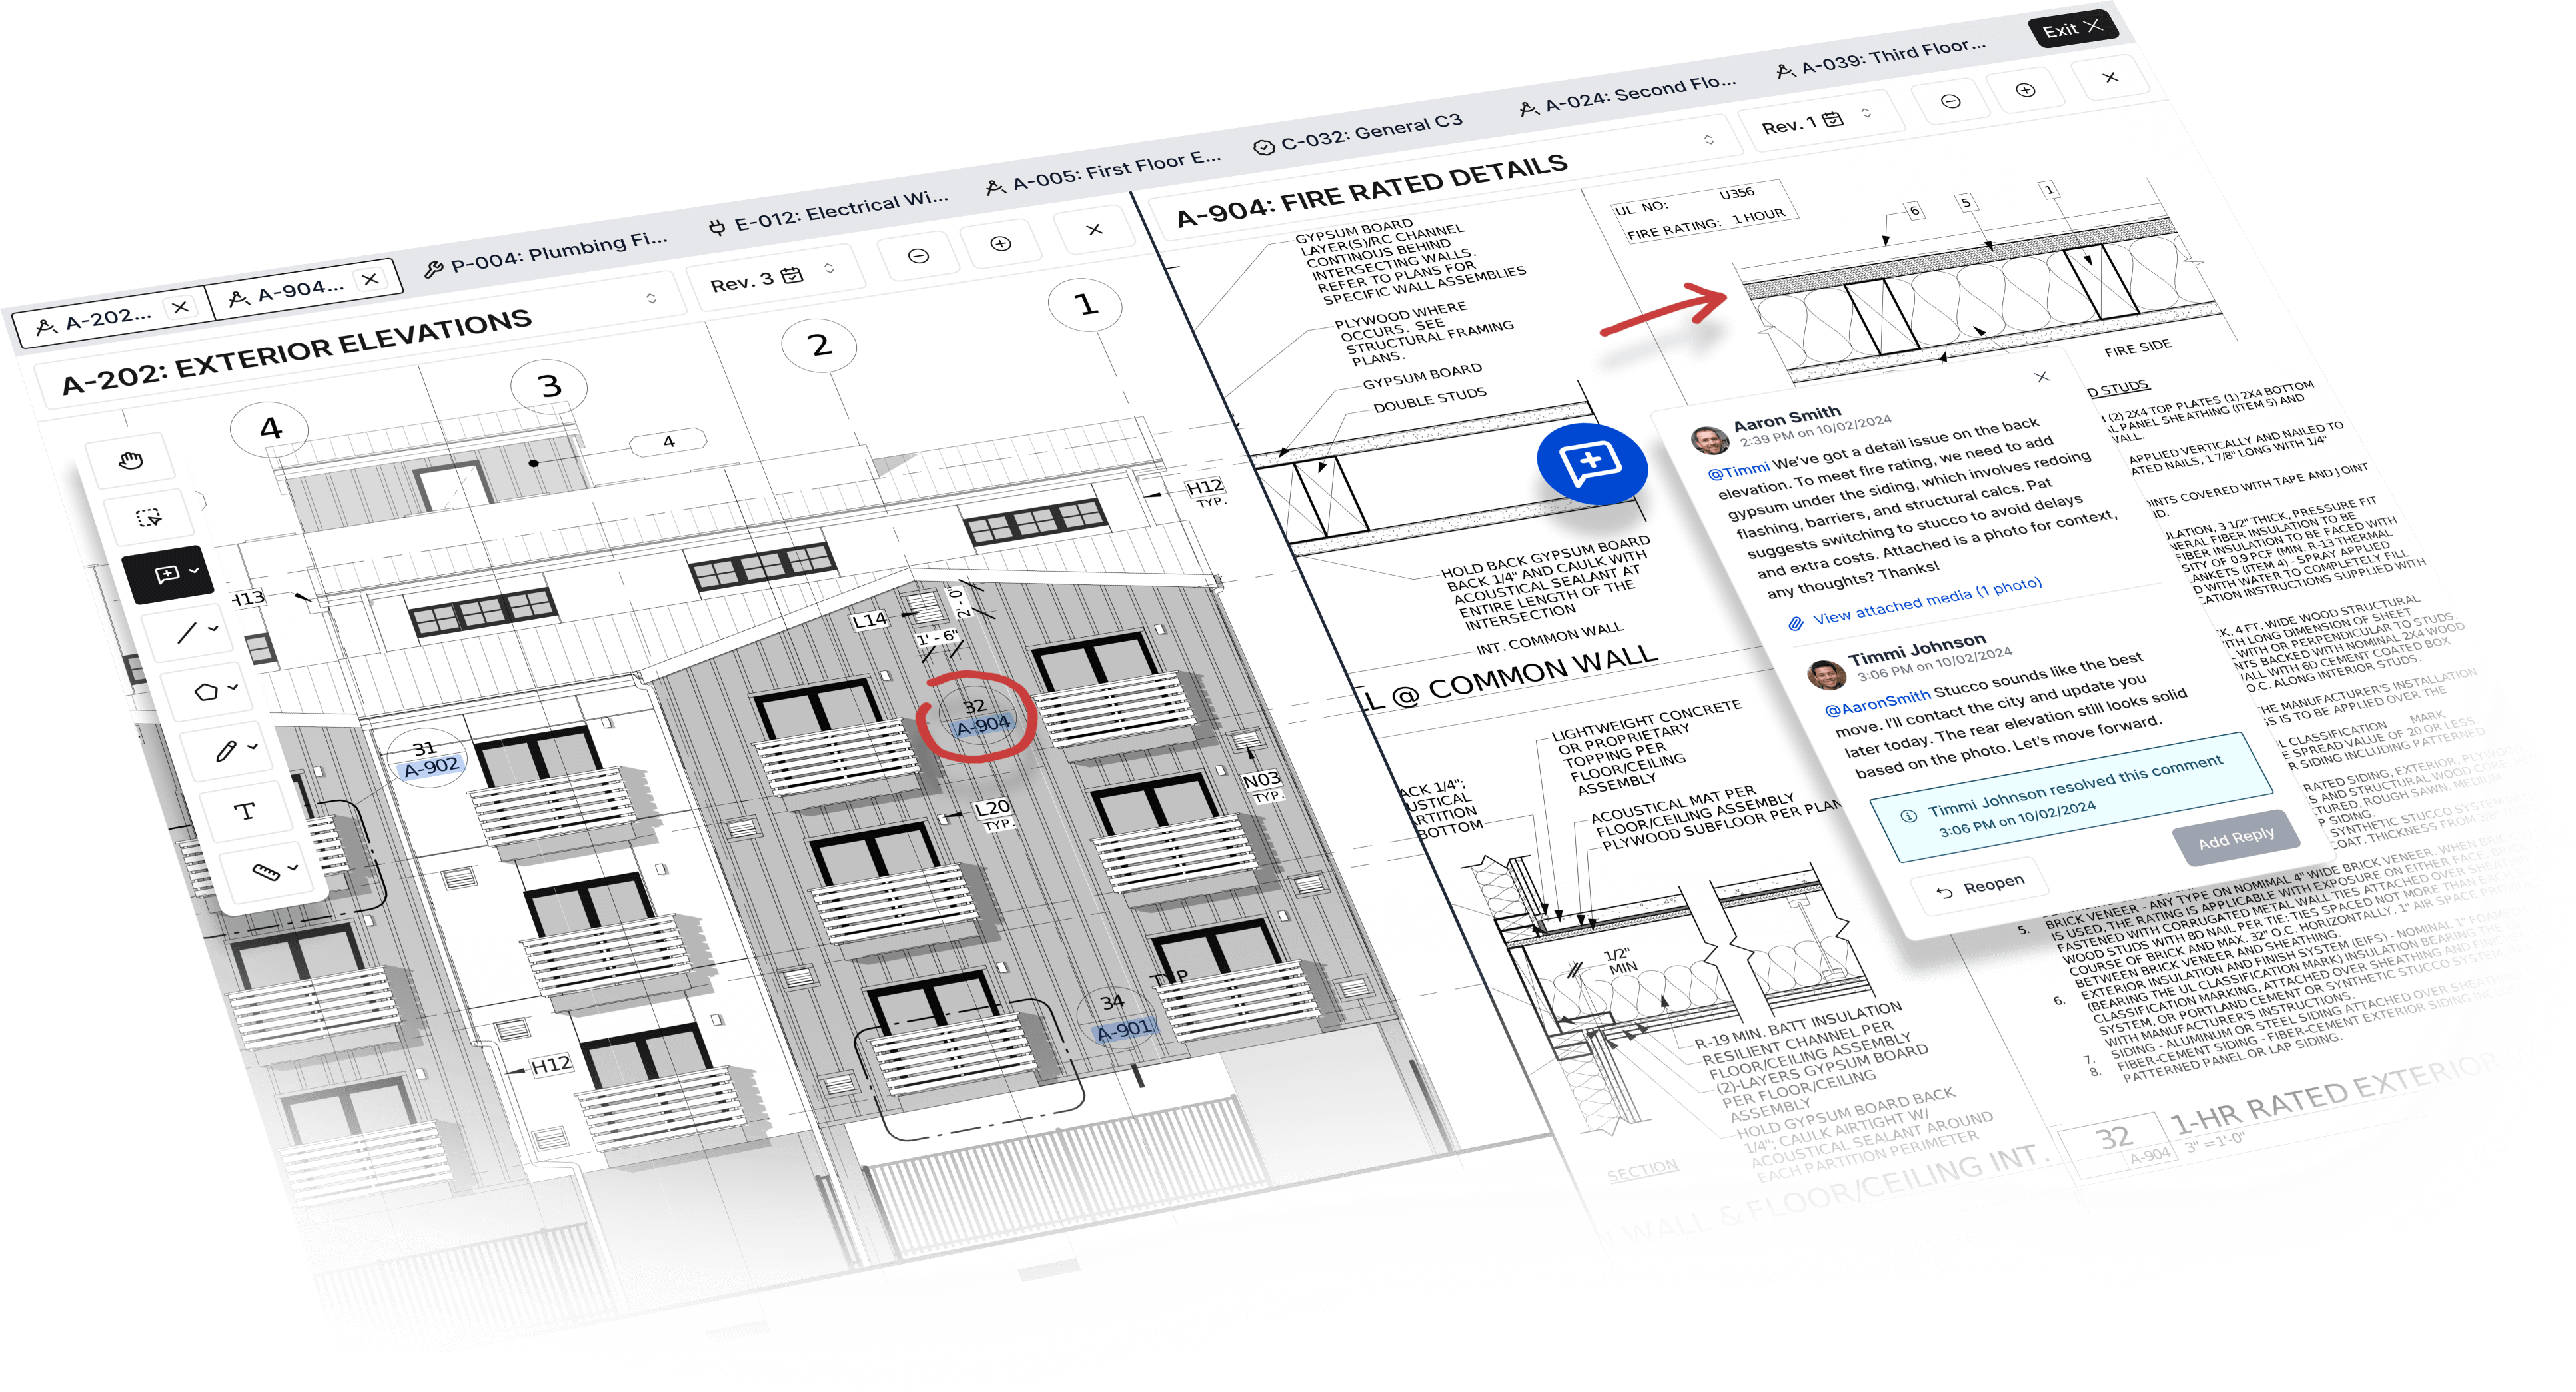This screenshot has height=1392, width=2576.
Task: Expand ruler tool options chevron
Action: [x=293, y=868]
